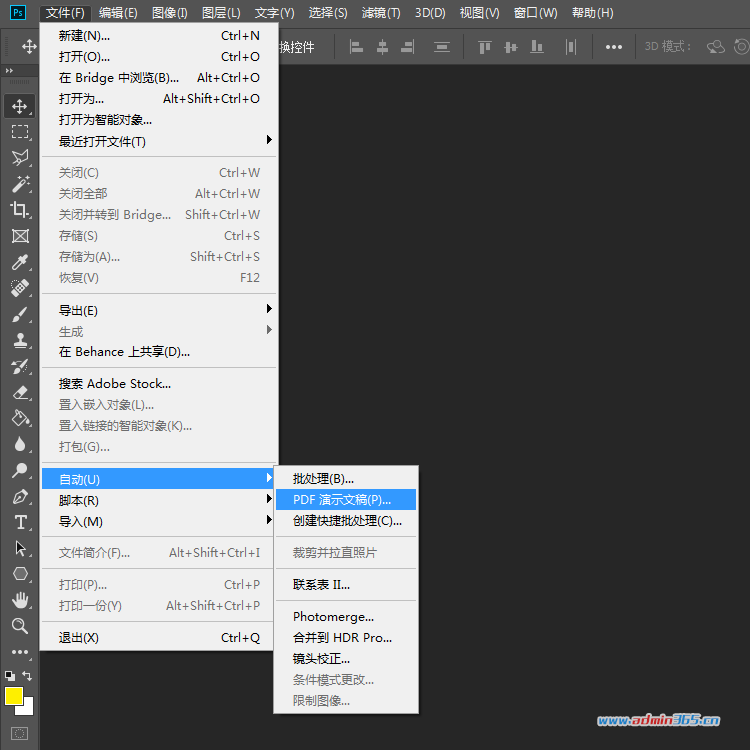Expand the 导出(E) submenu
The height and width of the screenshot is (750, 750).
(x=159, y=310)
